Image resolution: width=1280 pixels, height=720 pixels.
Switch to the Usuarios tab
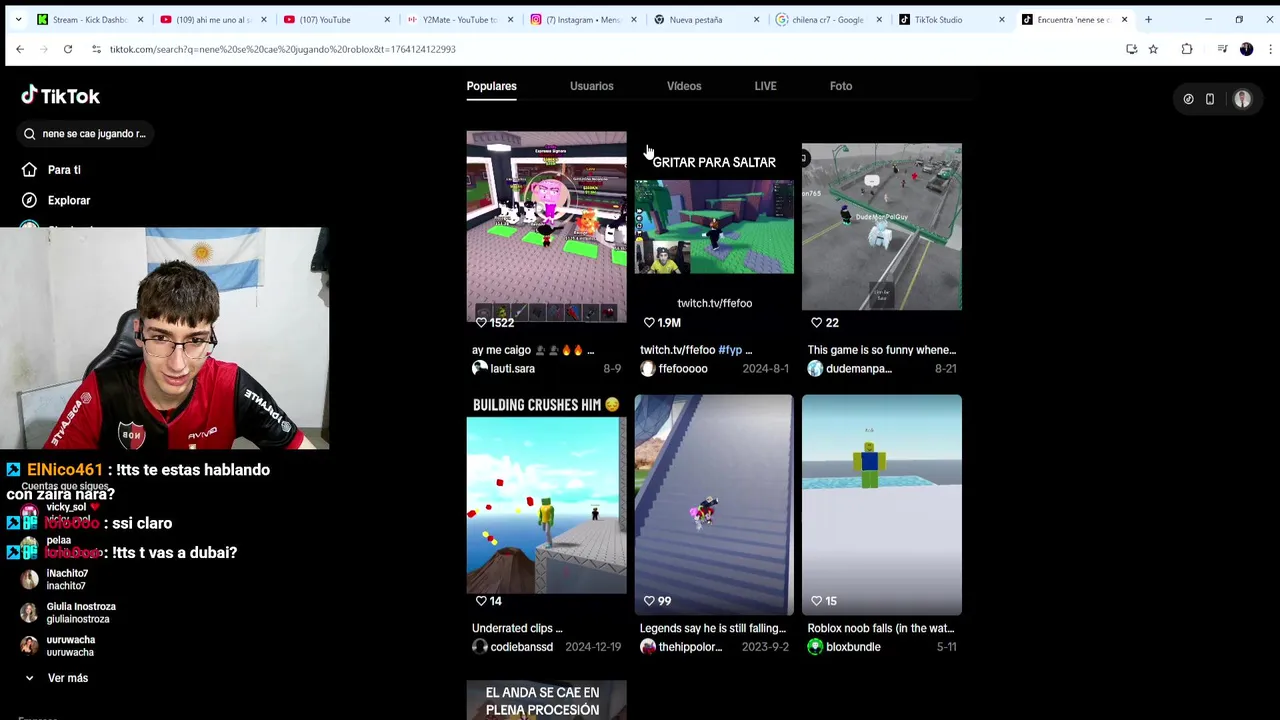[x=591, y=86]
